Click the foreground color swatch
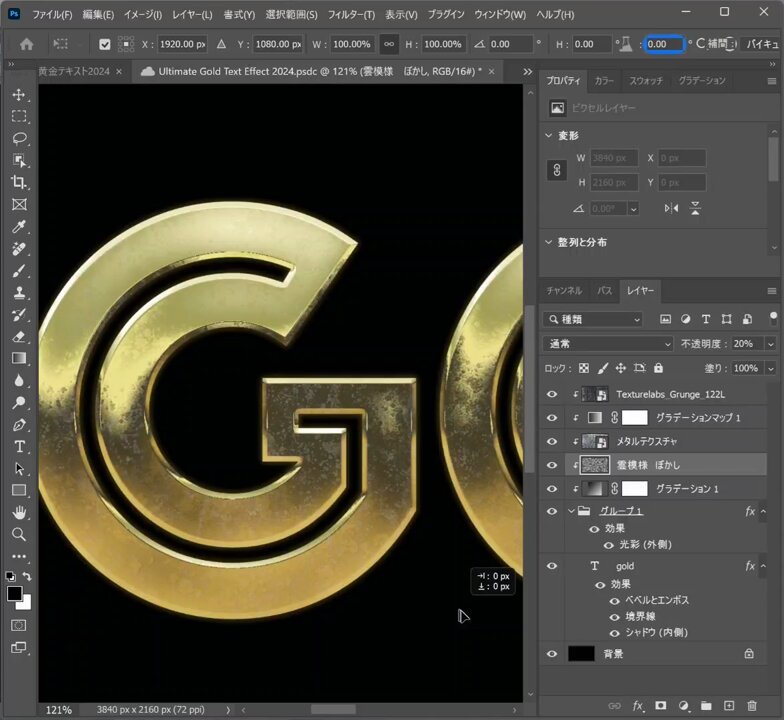 click(x=14, y=594)
